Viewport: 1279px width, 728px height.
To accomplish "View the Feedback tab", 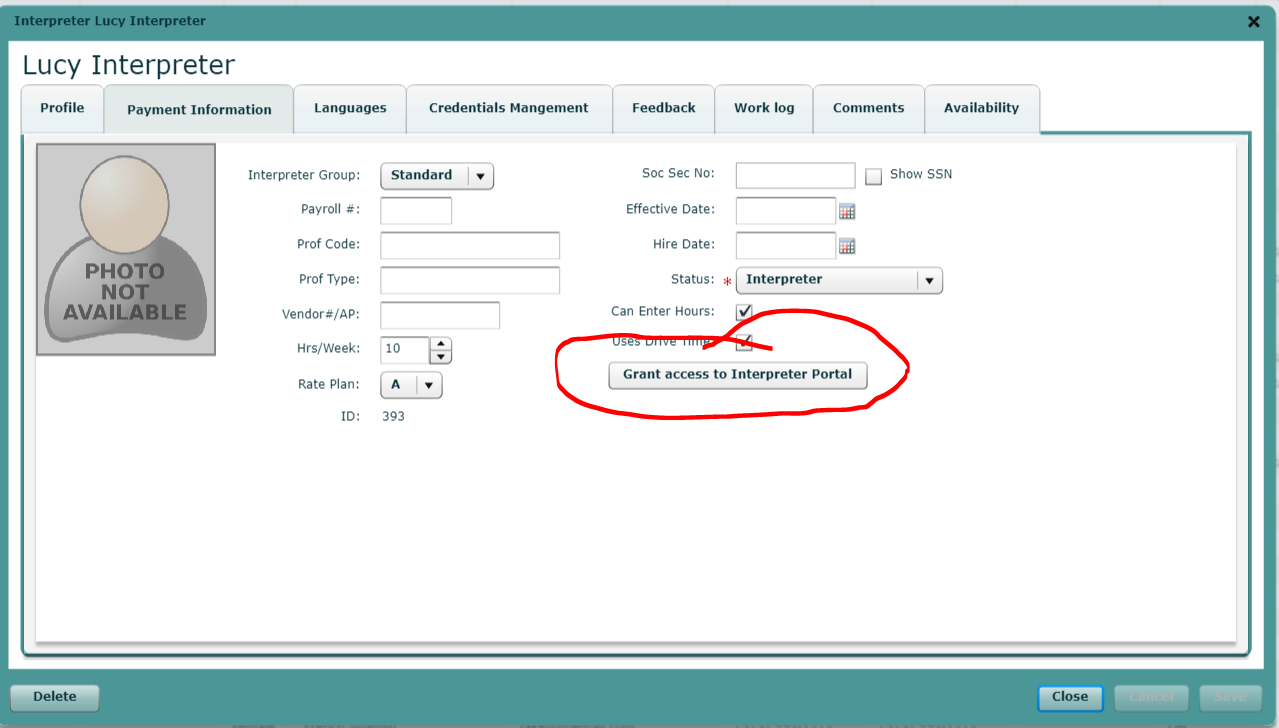I will coord(664,108).
